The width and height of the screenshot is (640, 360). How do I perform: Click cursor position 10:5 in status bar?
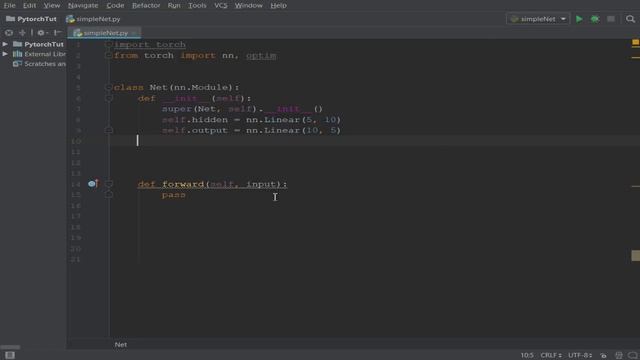coord(527,356)
